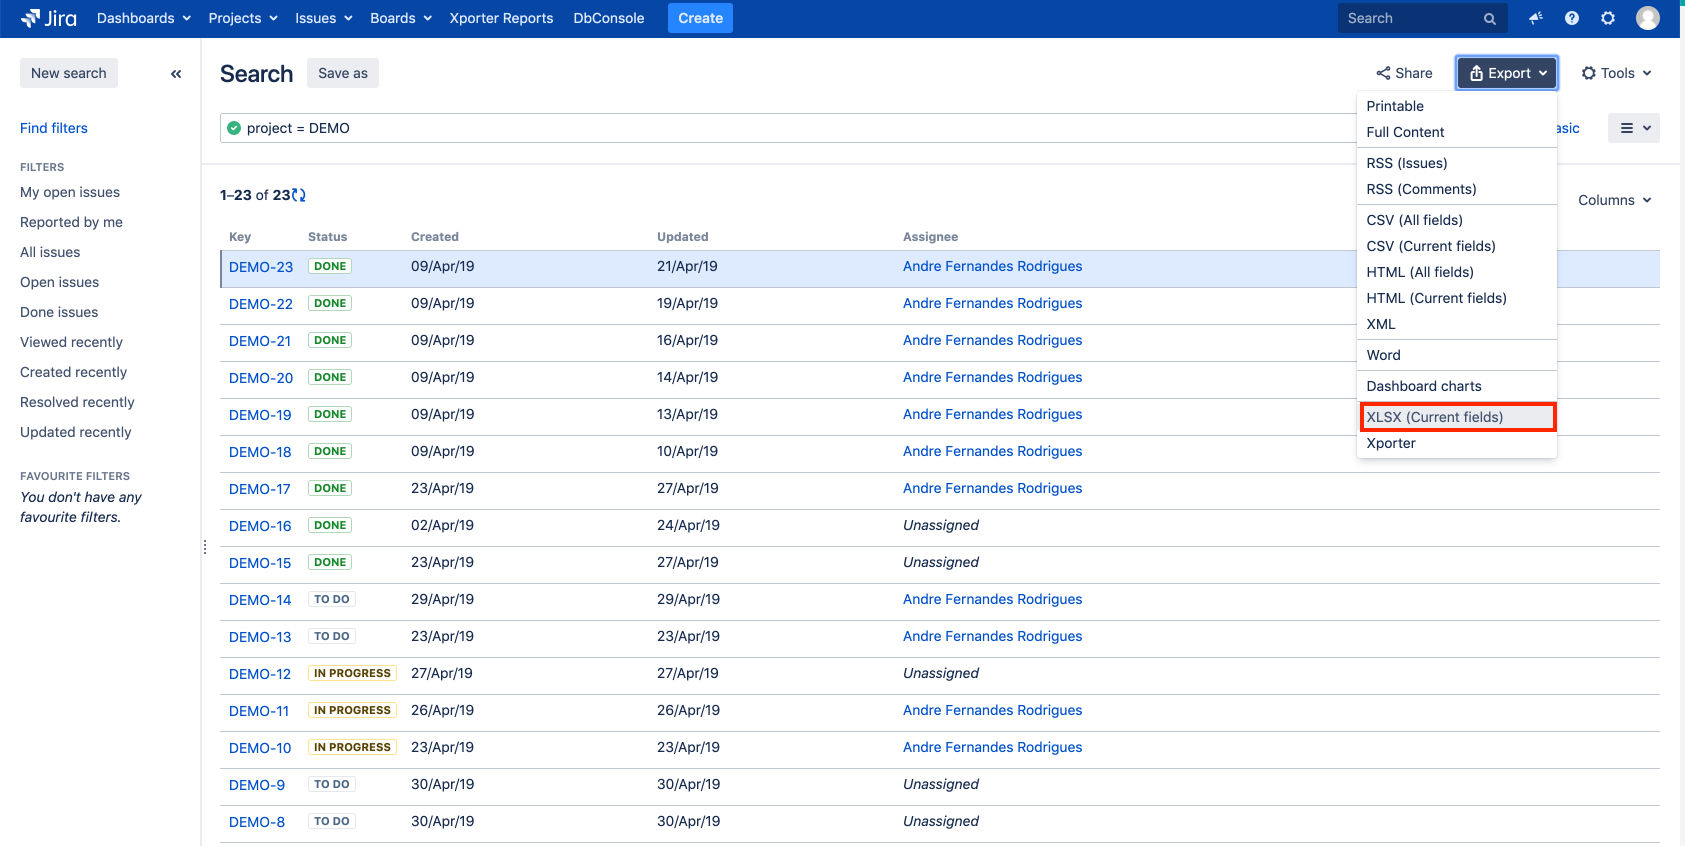The image size is (1685, 846).
Task: Collapse the filters sidebar with double chevron
Action: coord(176,74)
